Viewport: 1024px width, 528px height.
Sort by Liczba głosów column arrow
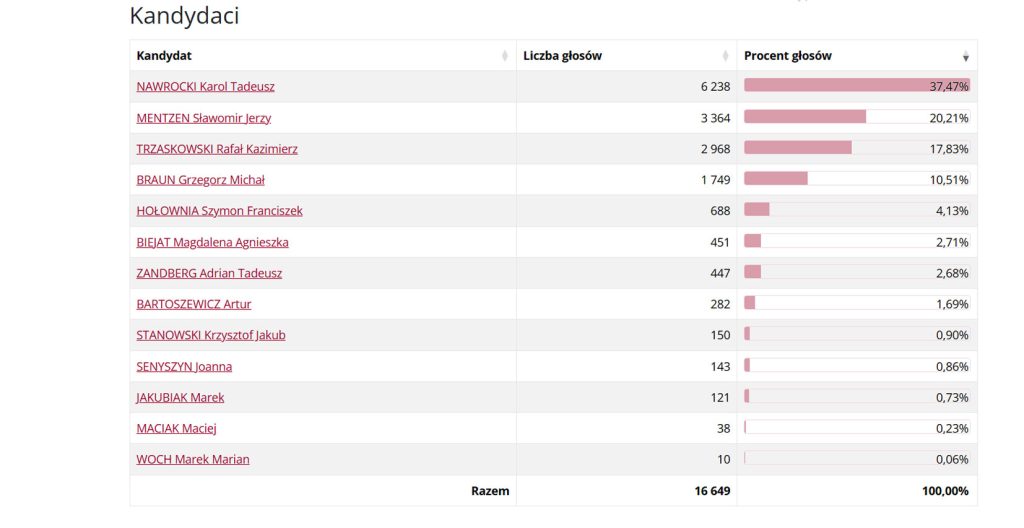click(726, 56)
